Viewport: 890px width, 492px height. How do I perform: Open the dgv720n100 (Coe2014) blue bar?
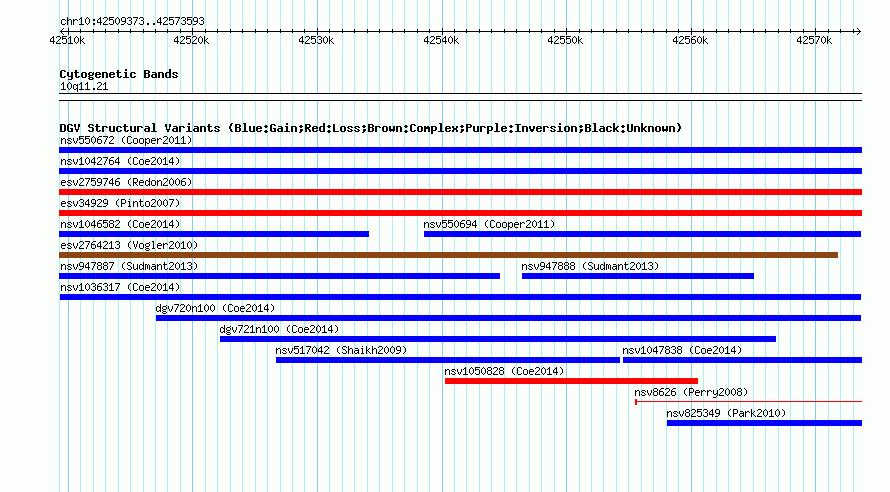(509, 318)
